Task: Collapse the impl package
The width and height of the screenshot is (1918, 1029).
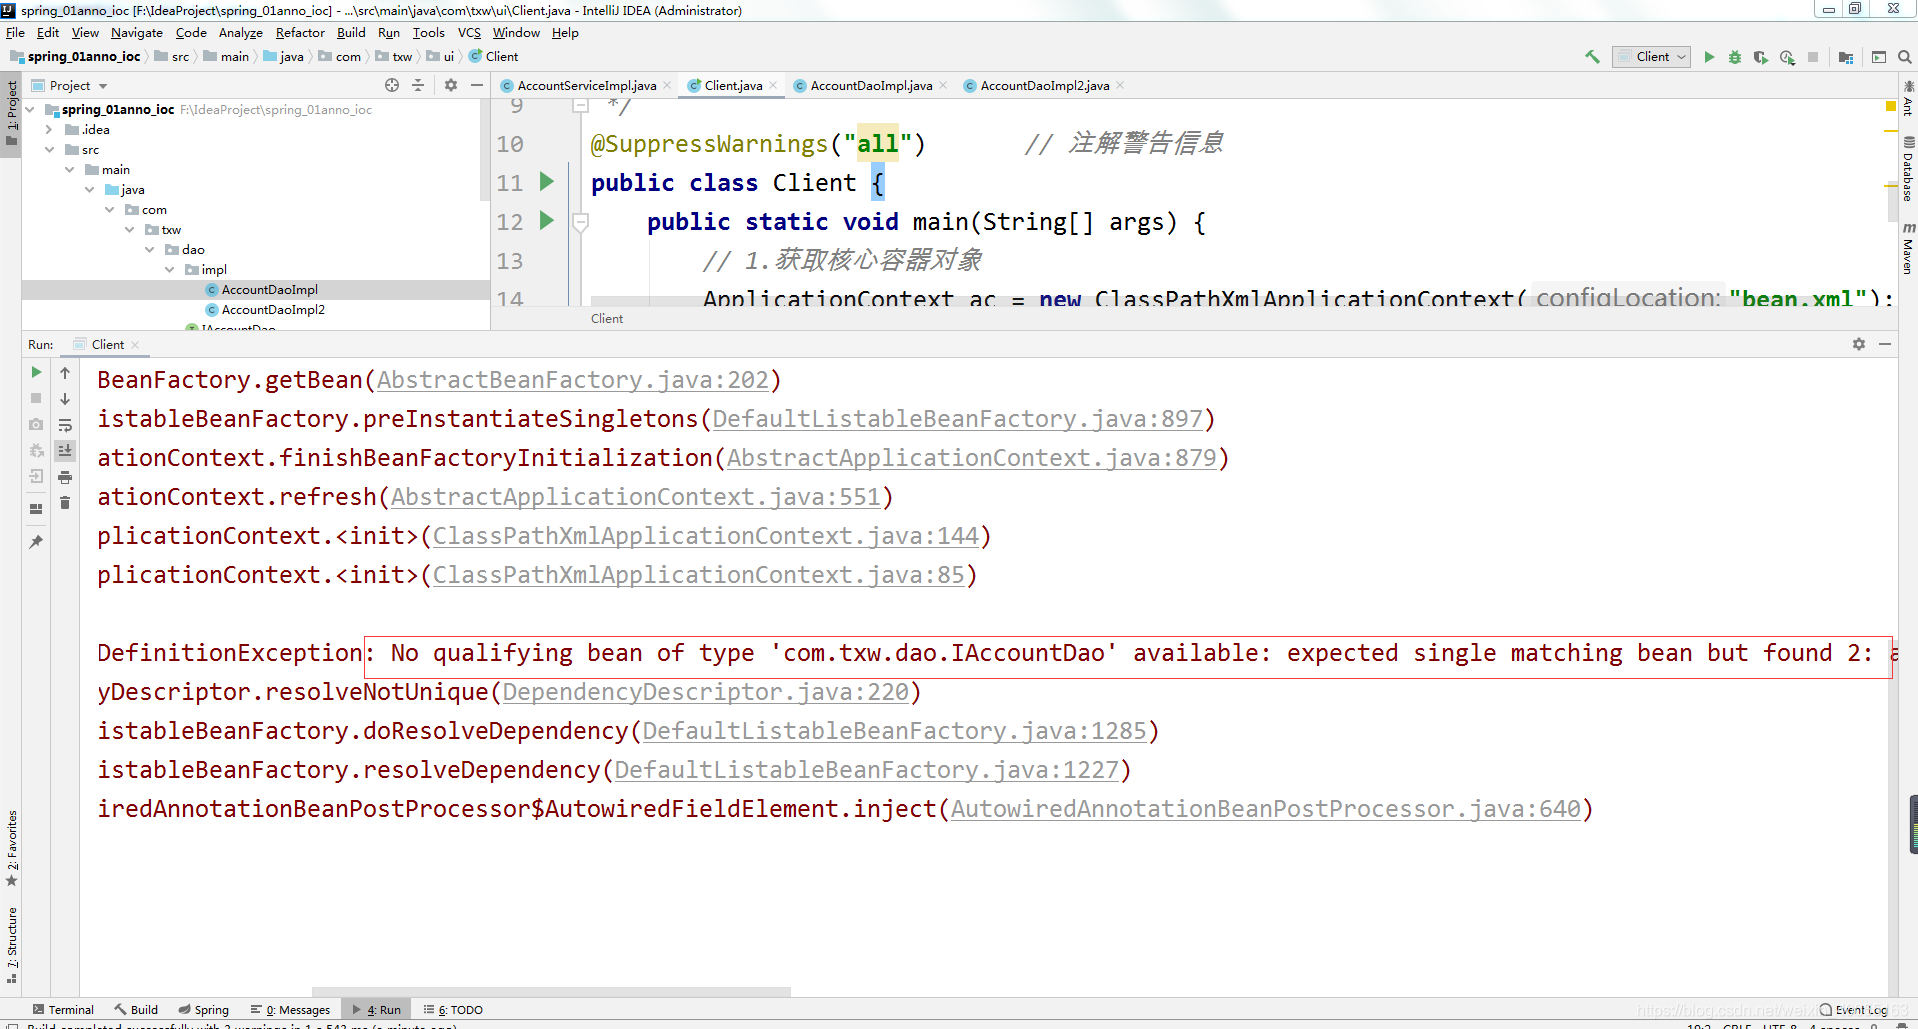Action: tap(169, 269)
